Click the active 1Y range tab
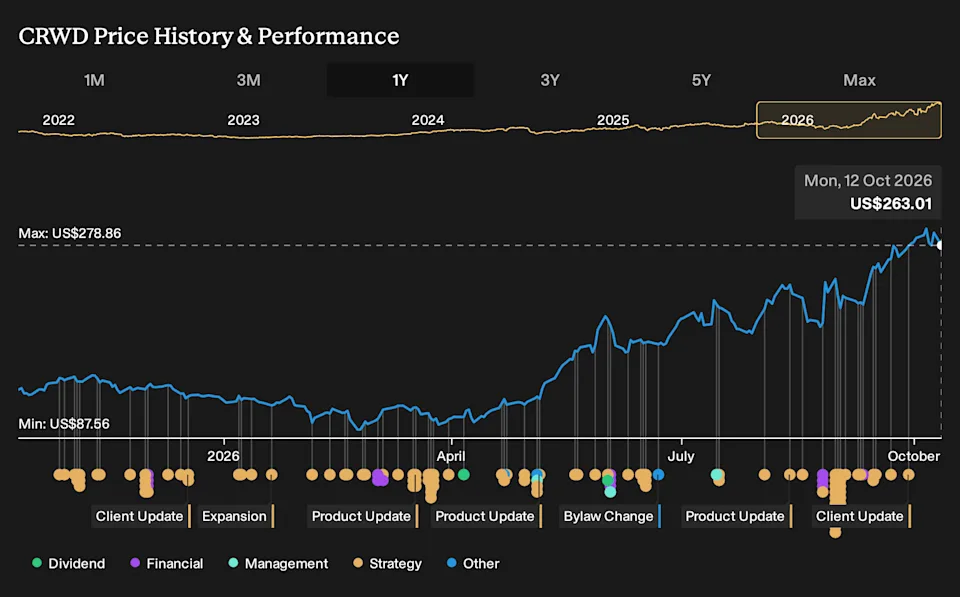 tap(400, 80)
